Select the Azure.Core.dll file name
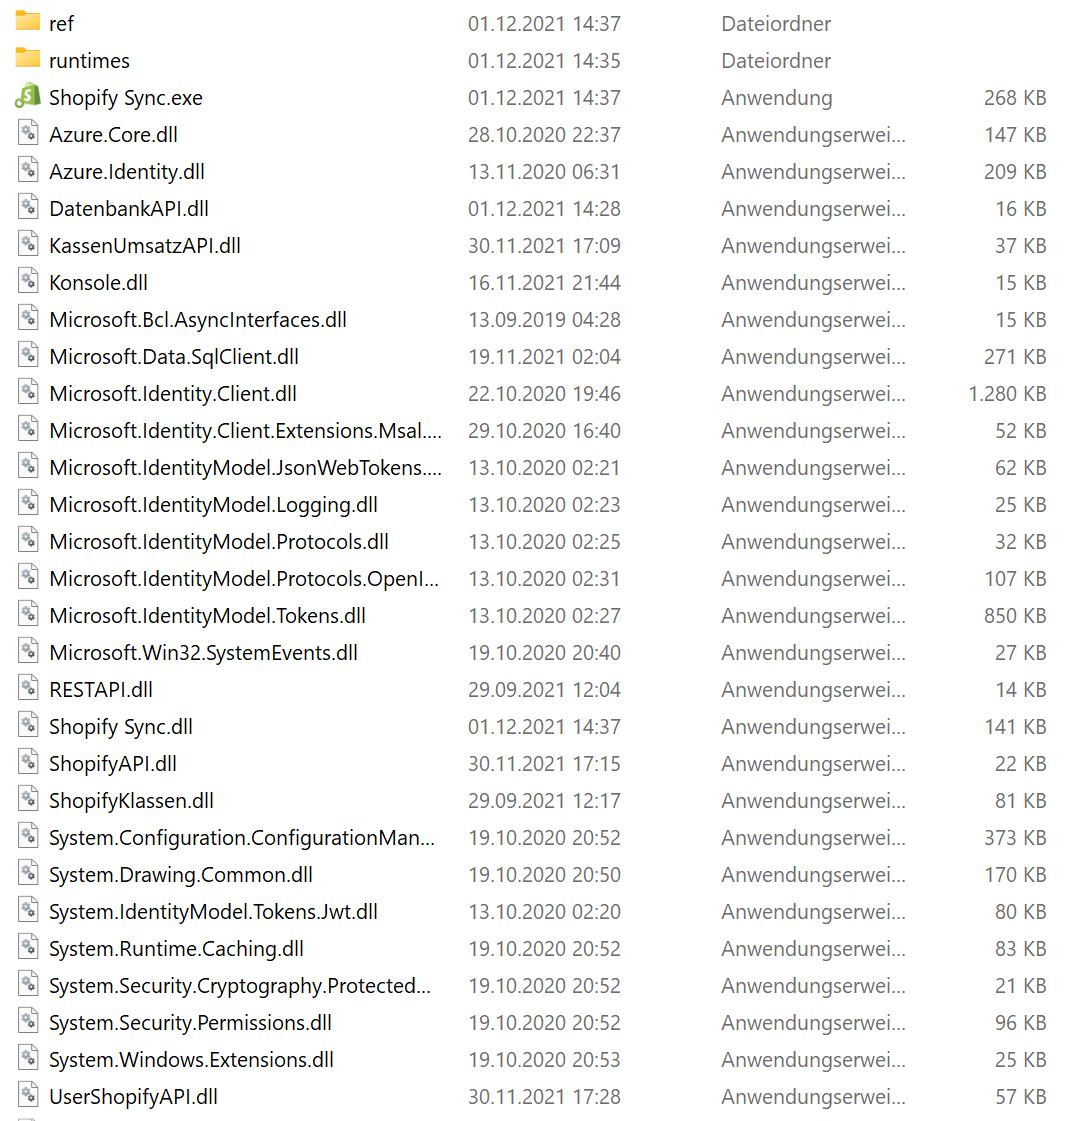Image resolution: width=1065 pixels, height=1121 pixels. click(114, 134)
